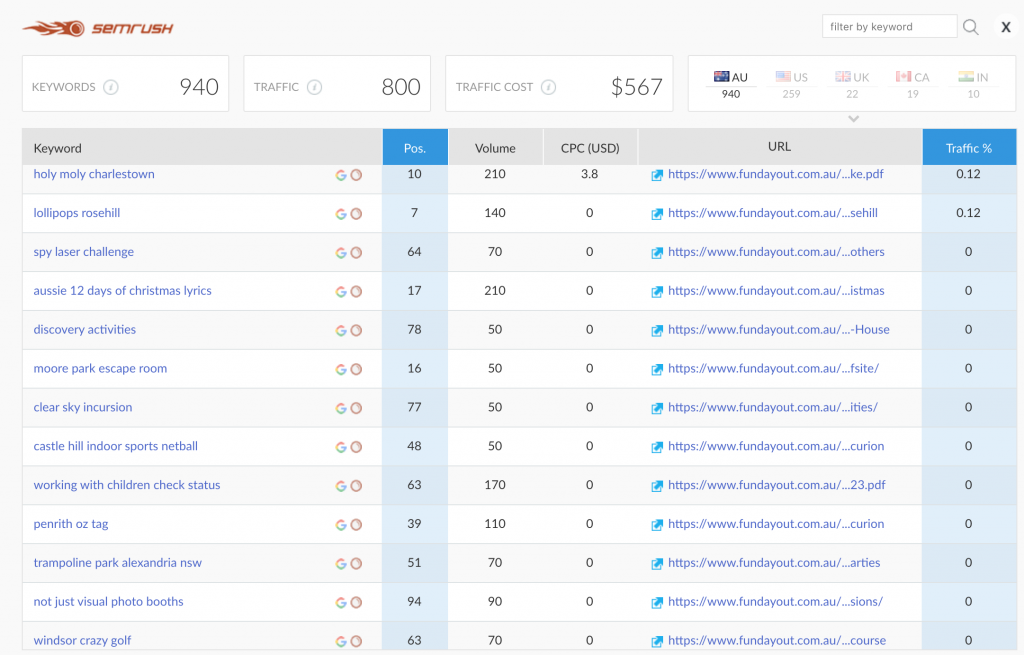Click the search magnifier icon
Image resolution: width=1024 pixels, height=655 pixels.
point(970,27)
